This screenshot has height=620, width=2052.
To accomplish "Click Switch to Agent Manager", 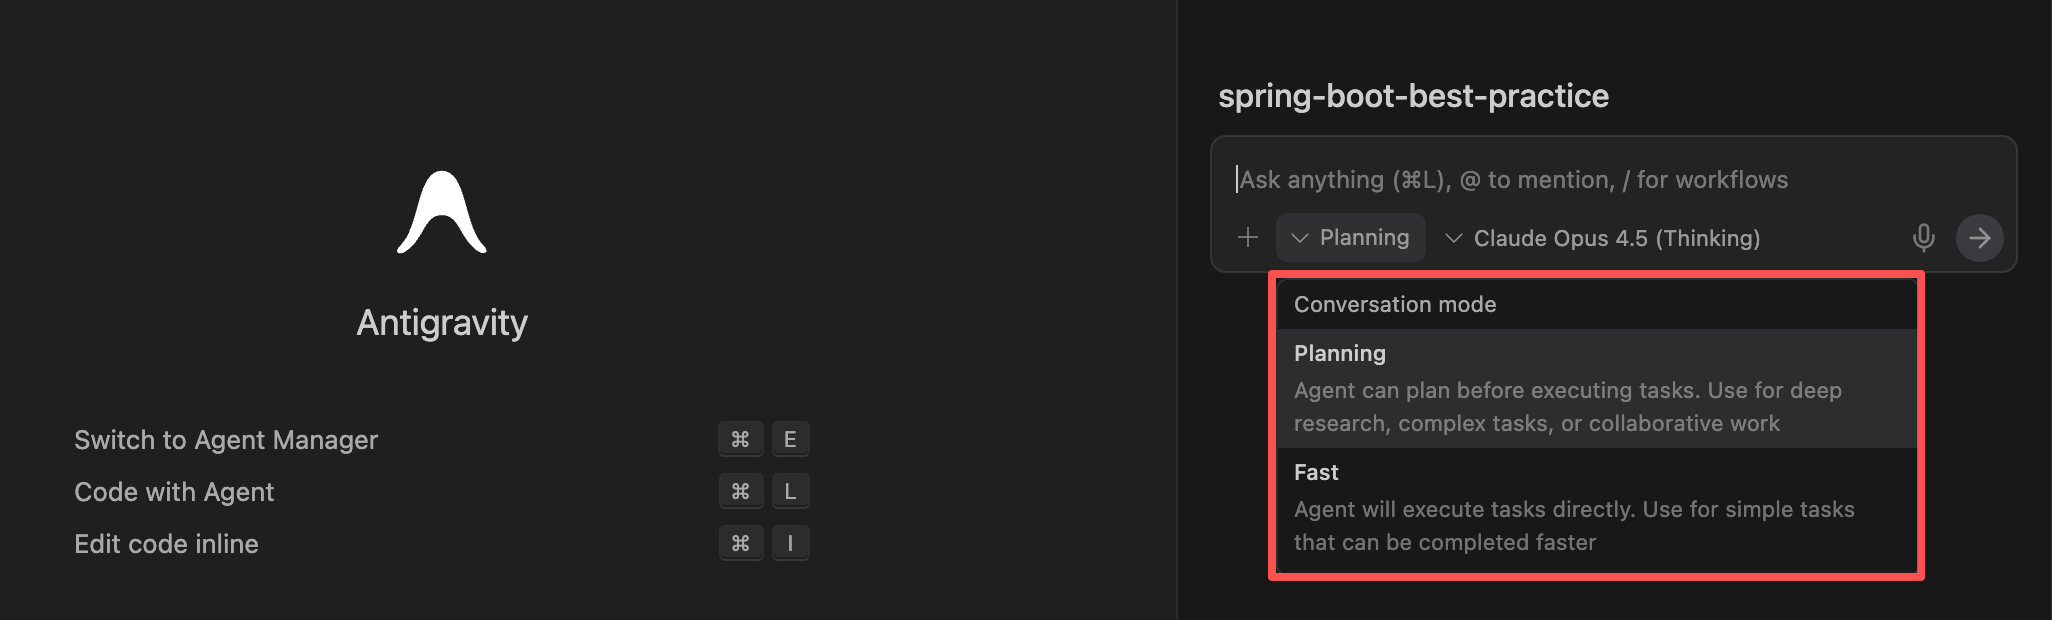I will (226, 440).
